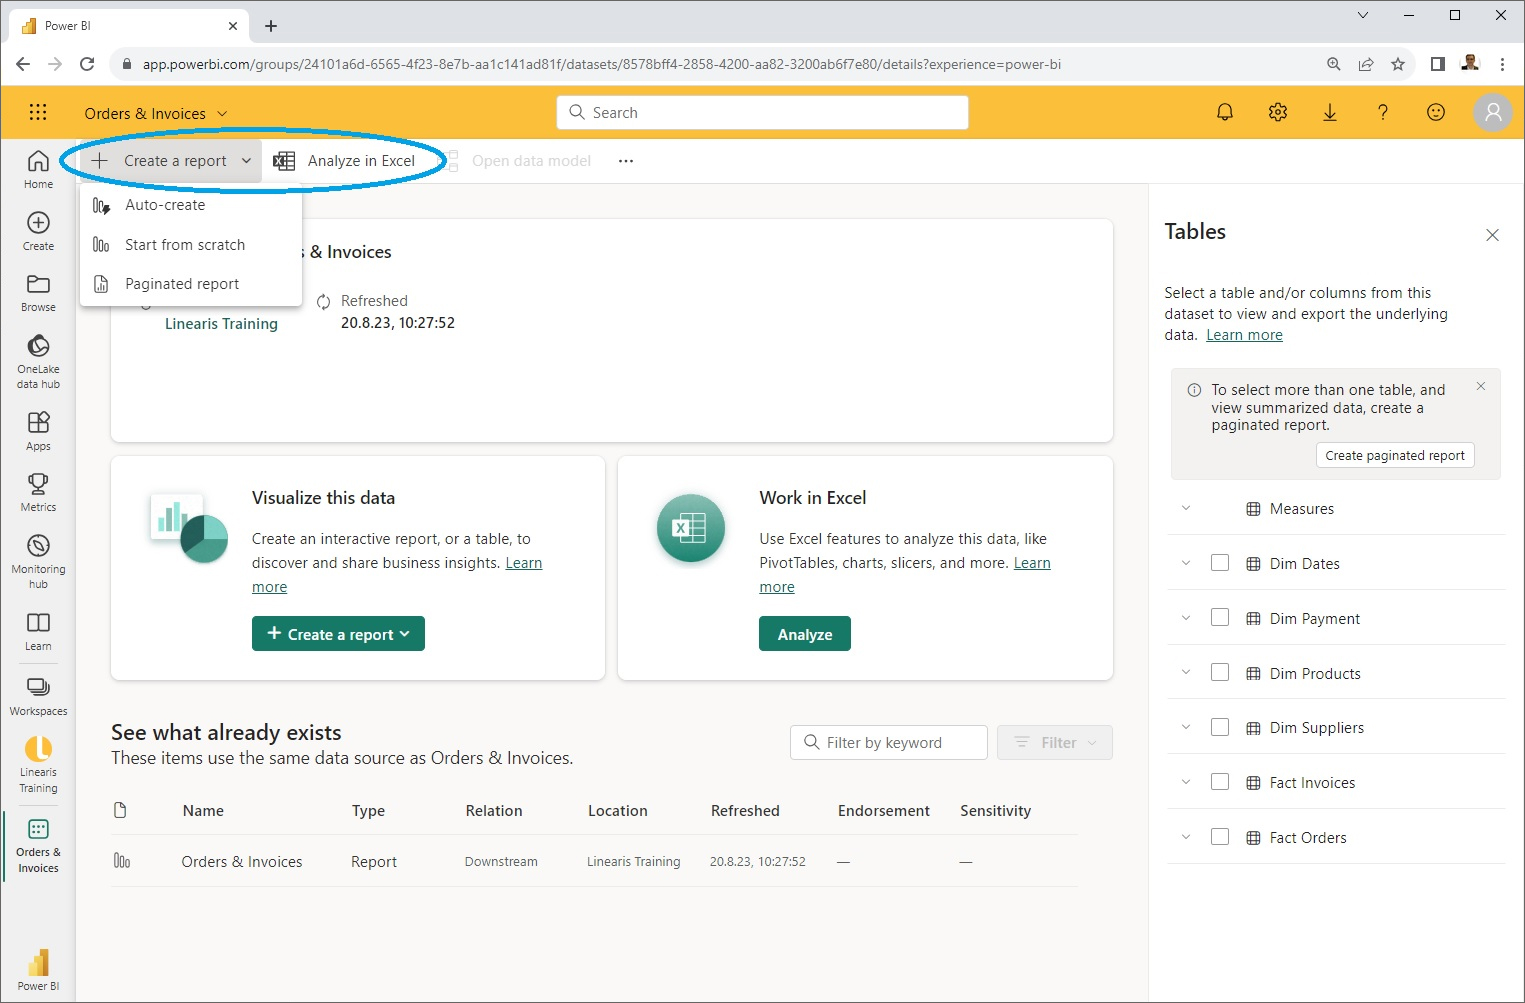
Task: Open the Power BI settings gear
Action: [x=1277, y=112]
